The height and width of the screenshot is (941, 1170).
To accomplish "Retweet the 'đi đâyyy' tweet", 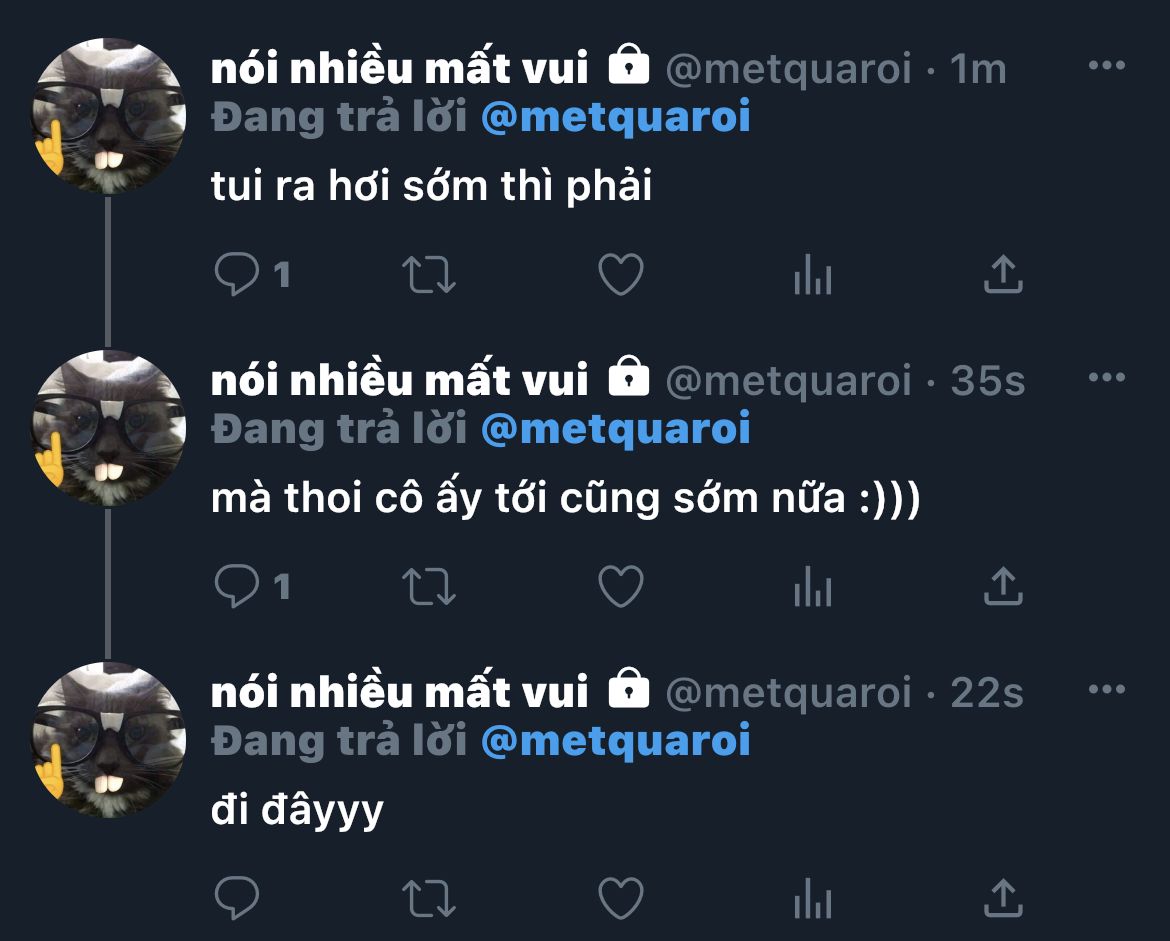I will click(429, 898).
